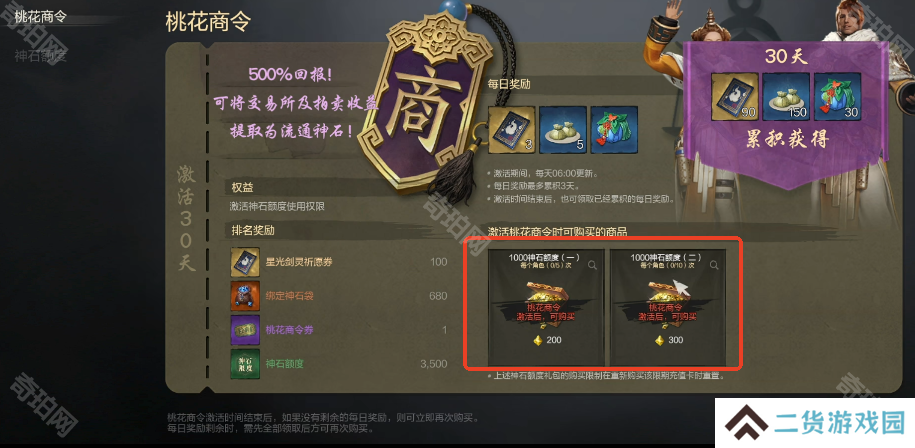Screen dimensions: 915x448
Task: Click the 30天 accumulated green gift bag icon
Action: pyautogui.click(x=837, y=96)
